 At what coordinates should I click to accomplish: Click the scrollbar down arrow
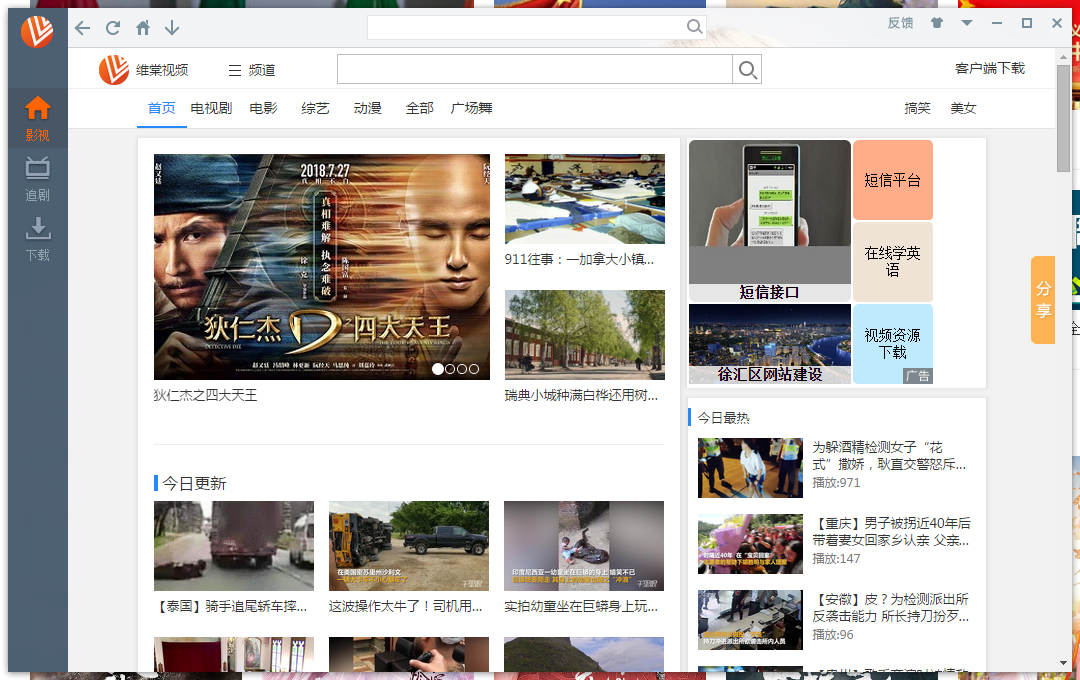coord(1063,663)
